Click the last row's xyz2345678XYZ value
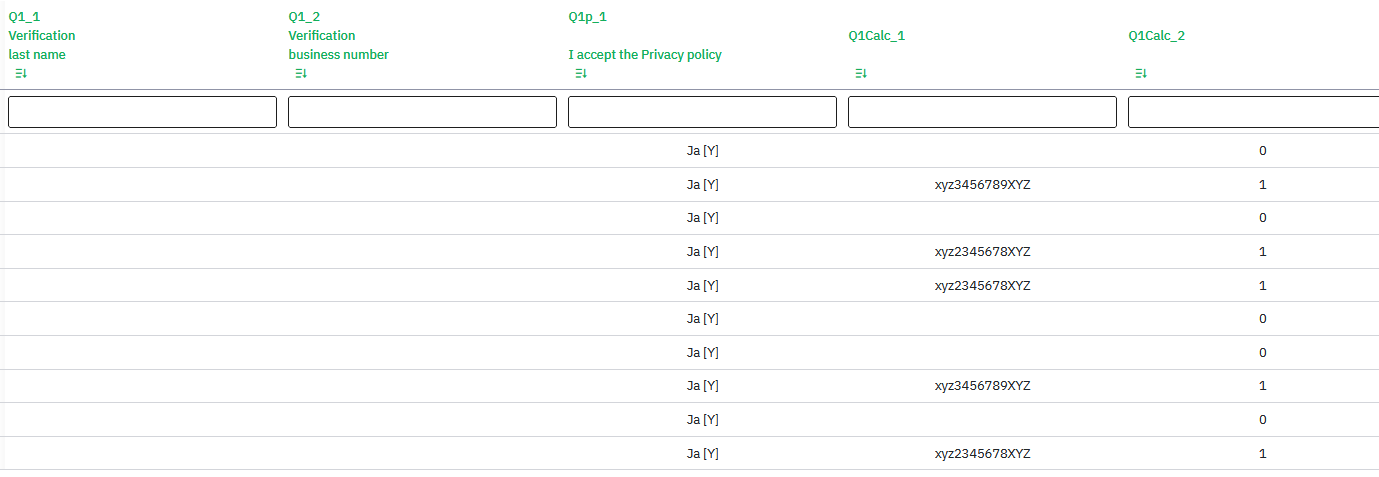 coord(982,454)
